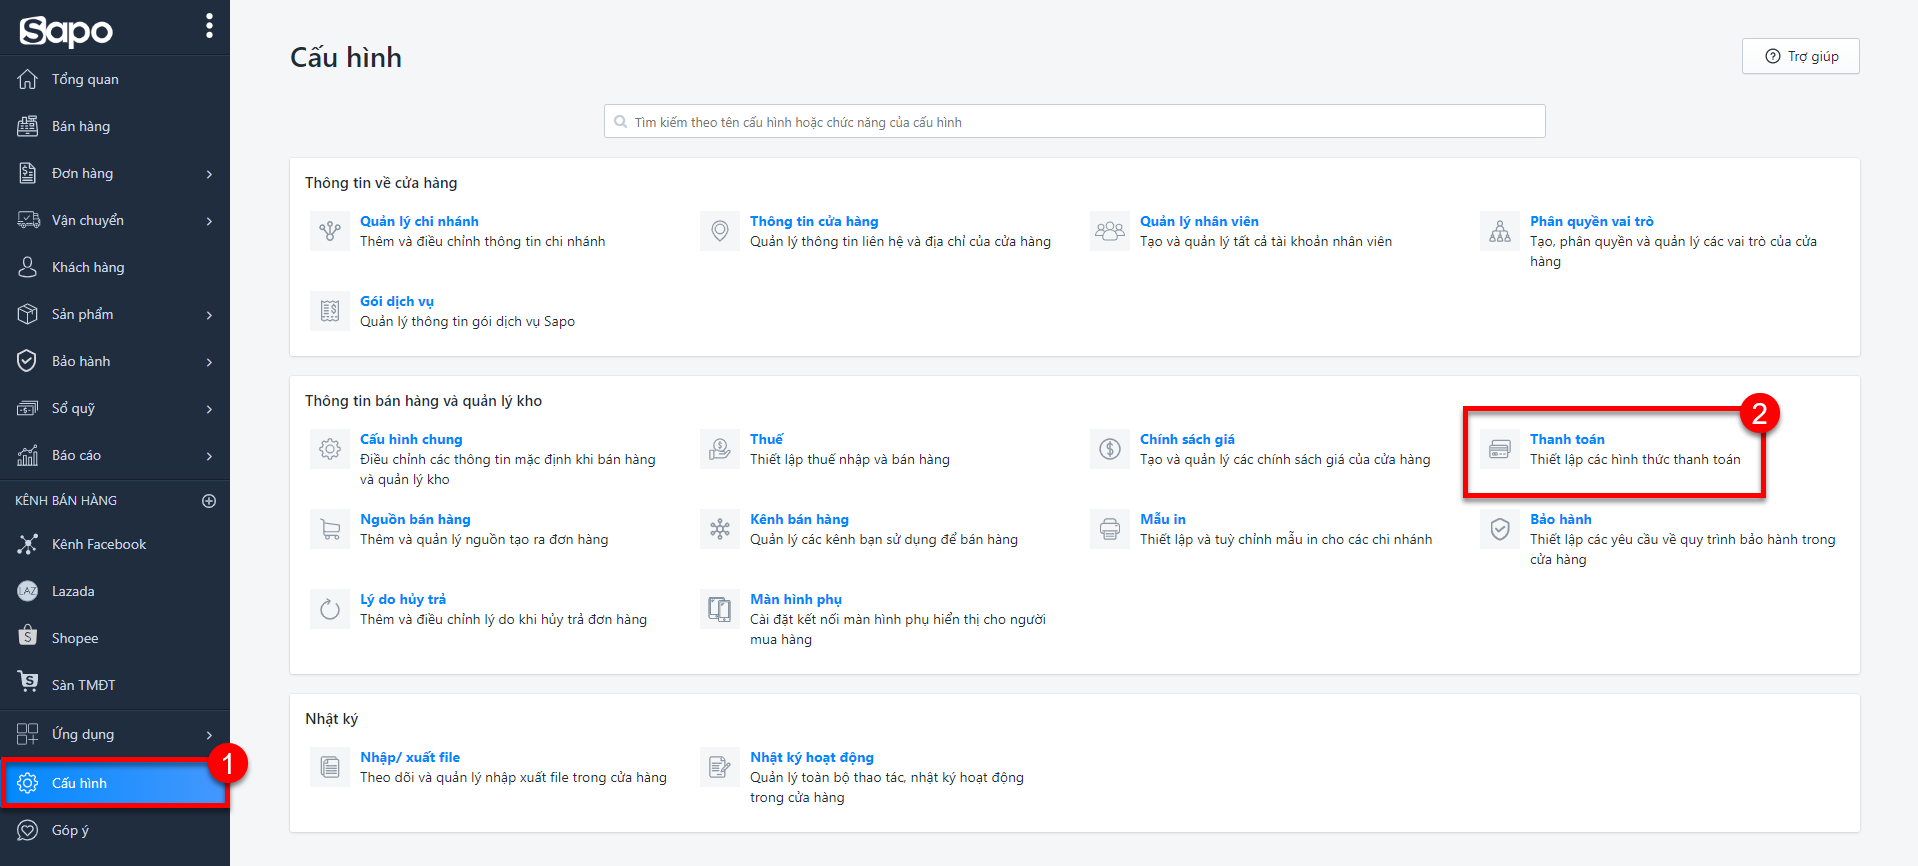Click the Chính sách giá dollar icon
Screen dimensions: 1918x866
coord(1109,449)
